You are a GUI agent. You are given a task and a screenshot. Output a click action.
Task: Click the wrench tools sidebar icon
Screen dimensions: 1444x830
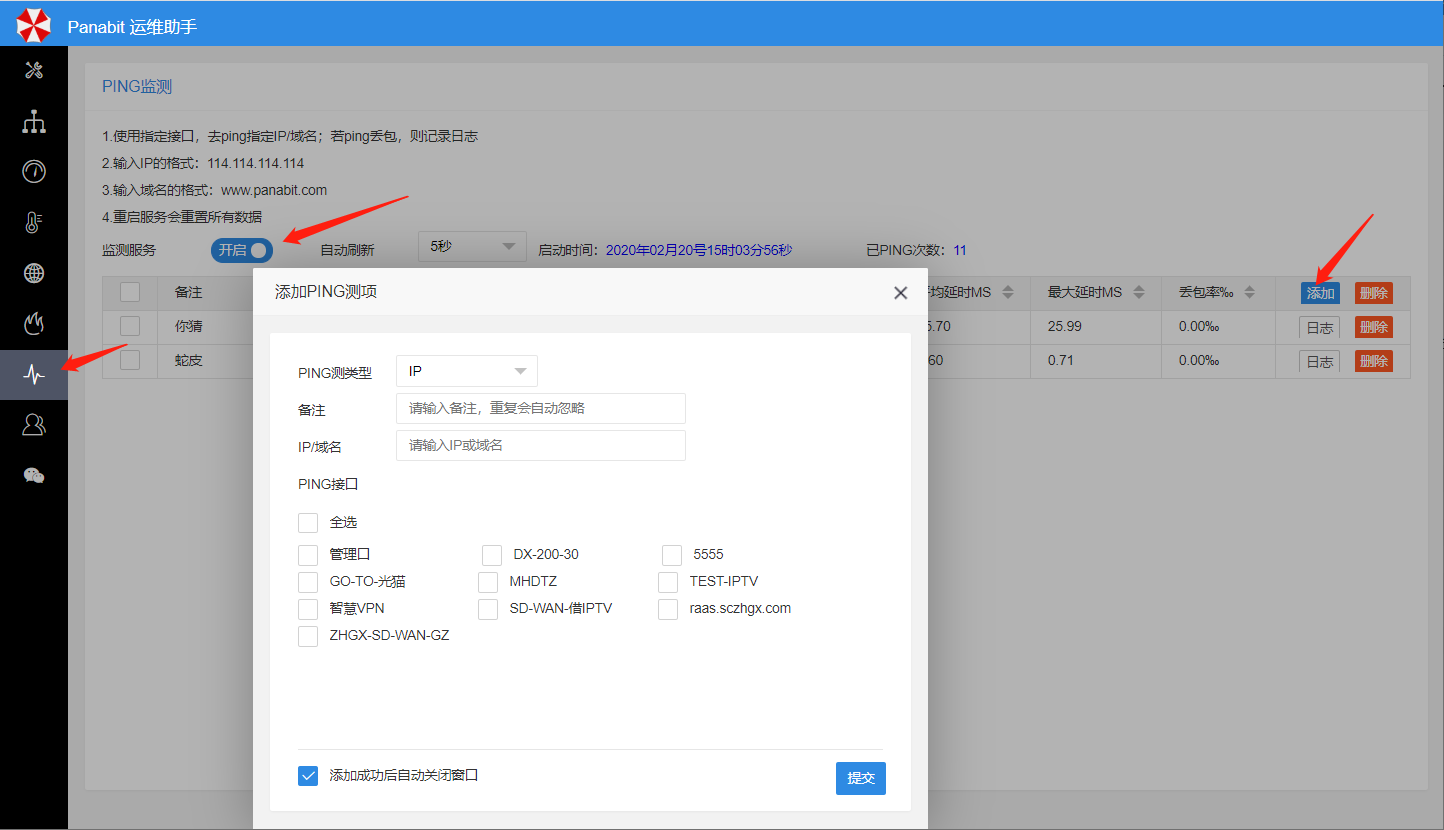point(34,70)
